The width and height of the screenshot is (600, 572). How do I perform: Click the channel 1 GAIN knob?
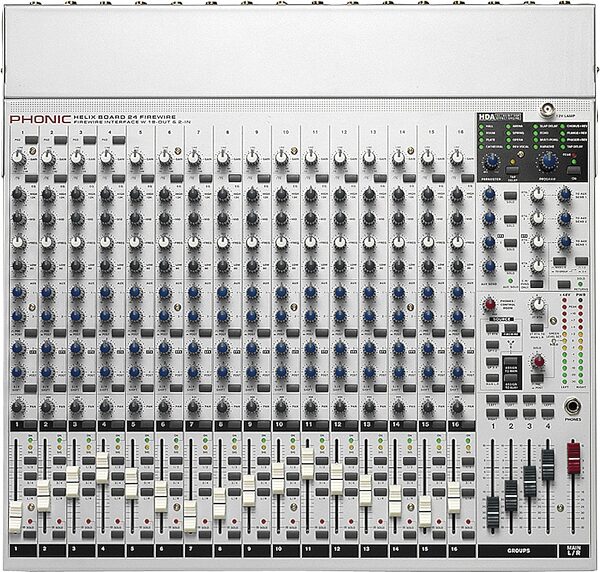pyautogui.click(x=18, y=158)
